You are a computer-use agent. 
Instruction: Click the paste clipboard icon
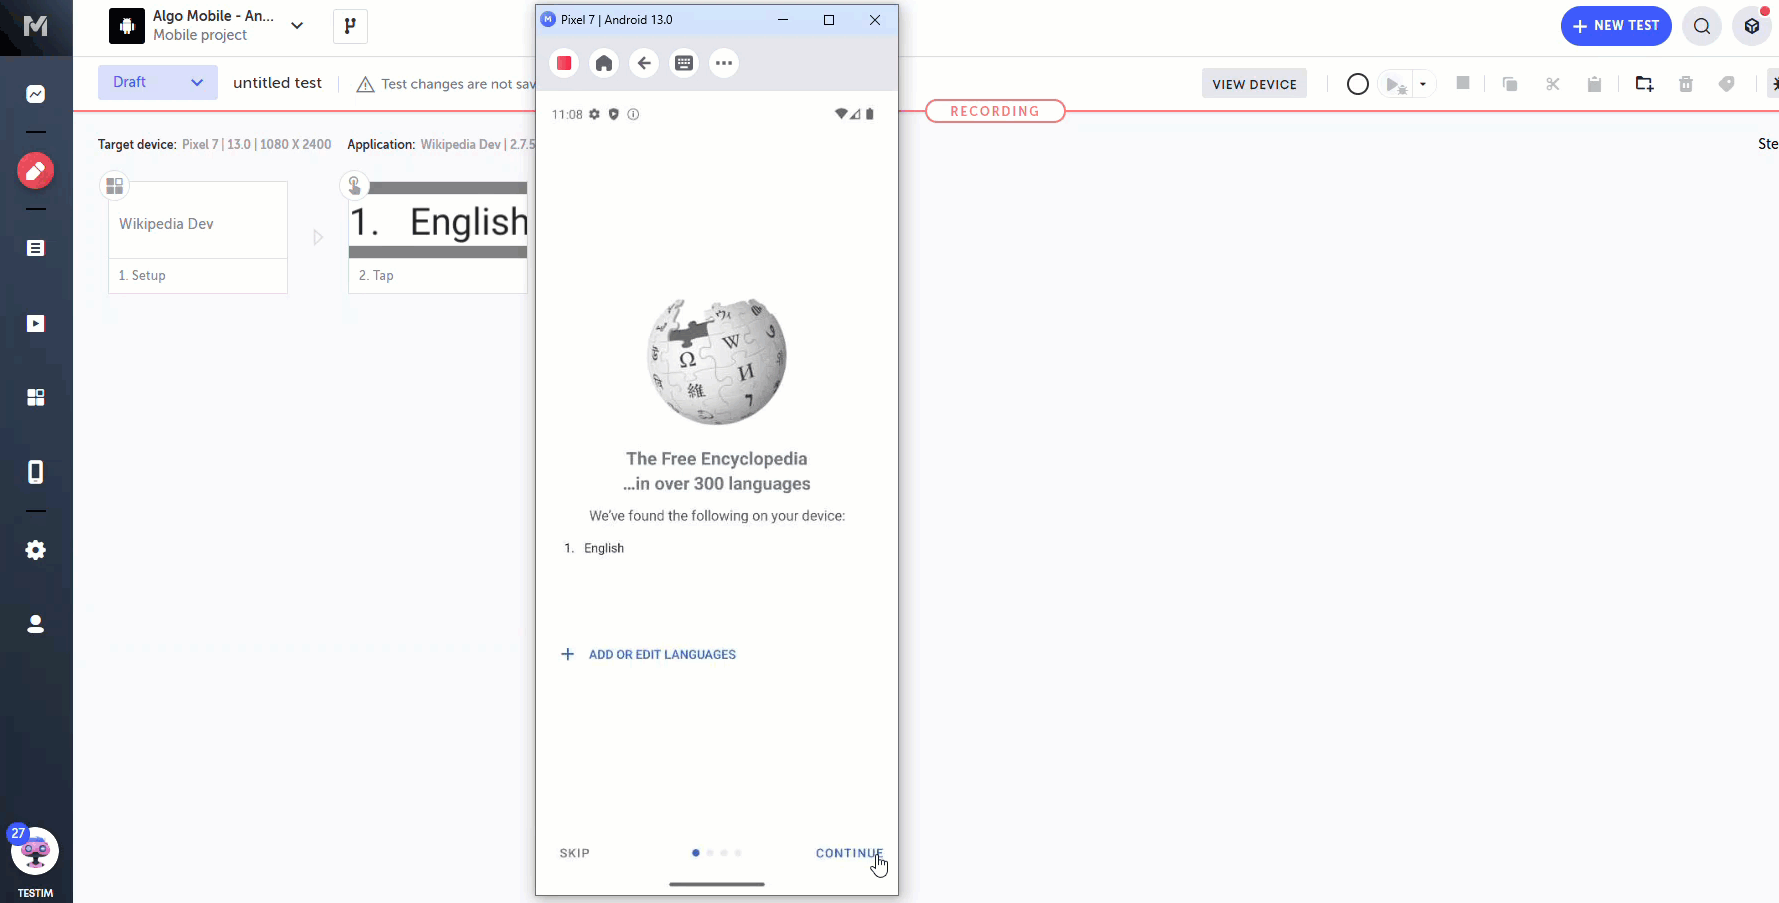tap(1595, 84)
